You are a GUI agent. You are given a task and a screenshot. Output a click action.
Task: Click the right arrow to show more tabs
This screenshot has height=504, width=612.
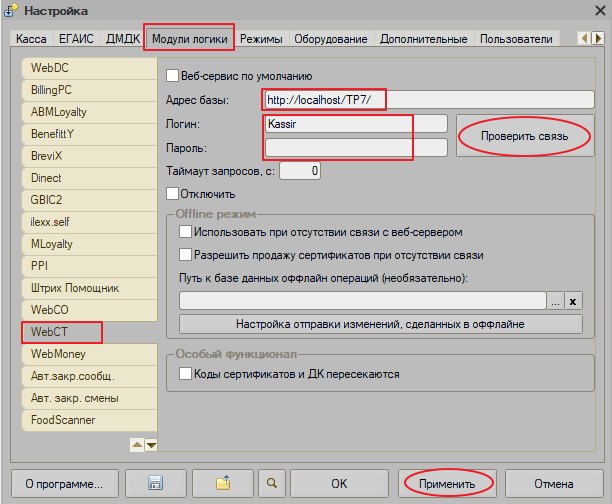(x=598, y=38)
